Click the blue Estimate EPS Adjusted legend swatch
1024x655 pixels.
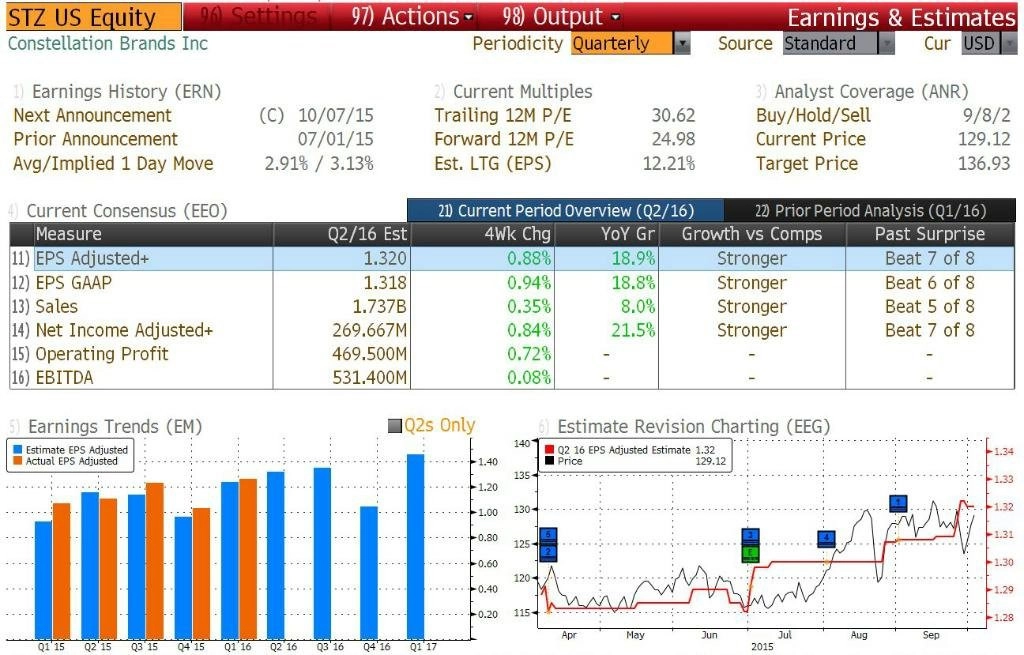18,450
